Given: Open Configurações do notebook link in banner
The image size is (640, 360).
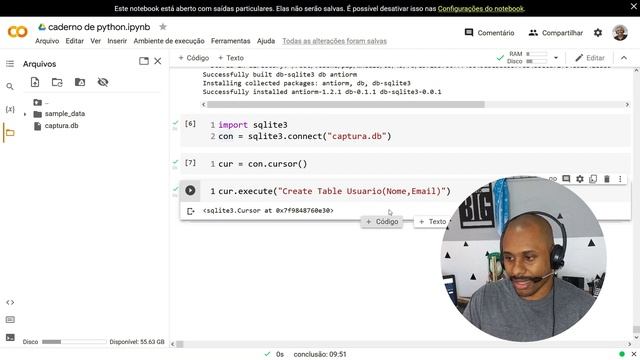Looking at the screenshot, I should 481,9.
